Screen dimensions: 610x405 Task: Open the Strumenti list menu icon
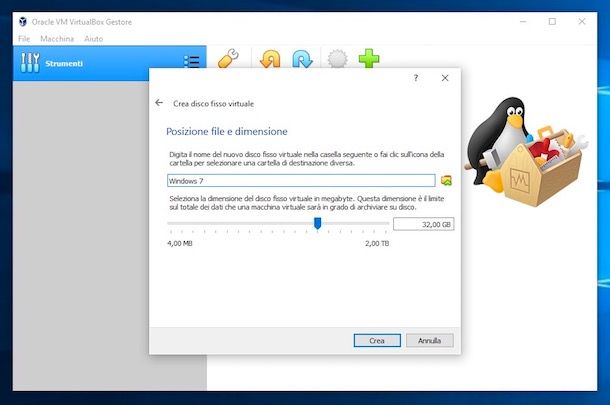[191, 62]
